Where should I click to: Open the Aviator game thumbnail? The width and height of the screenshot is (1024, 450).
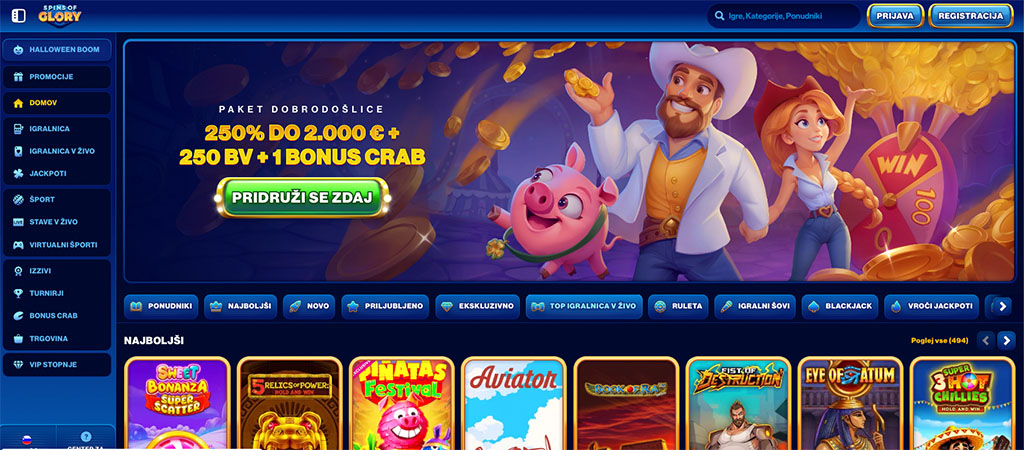click(512, 403)
